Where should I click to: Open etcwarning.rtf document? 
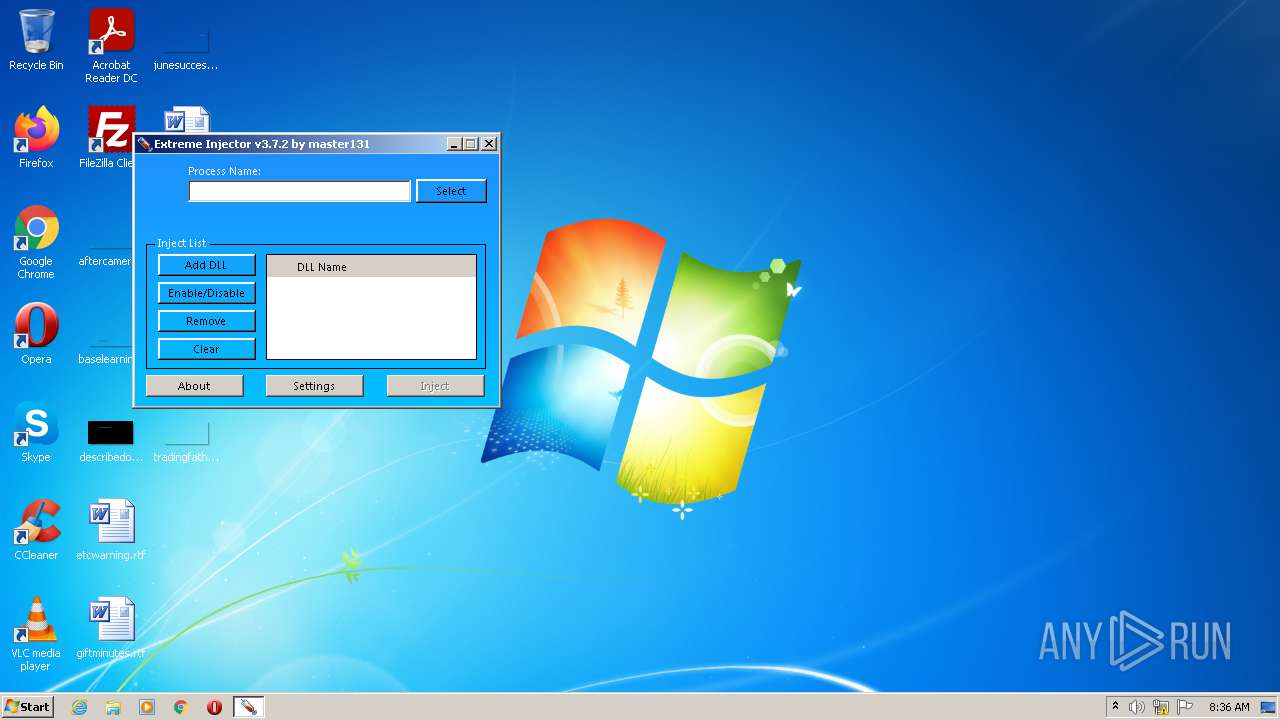pyautogui.click(x=111, y=530)
